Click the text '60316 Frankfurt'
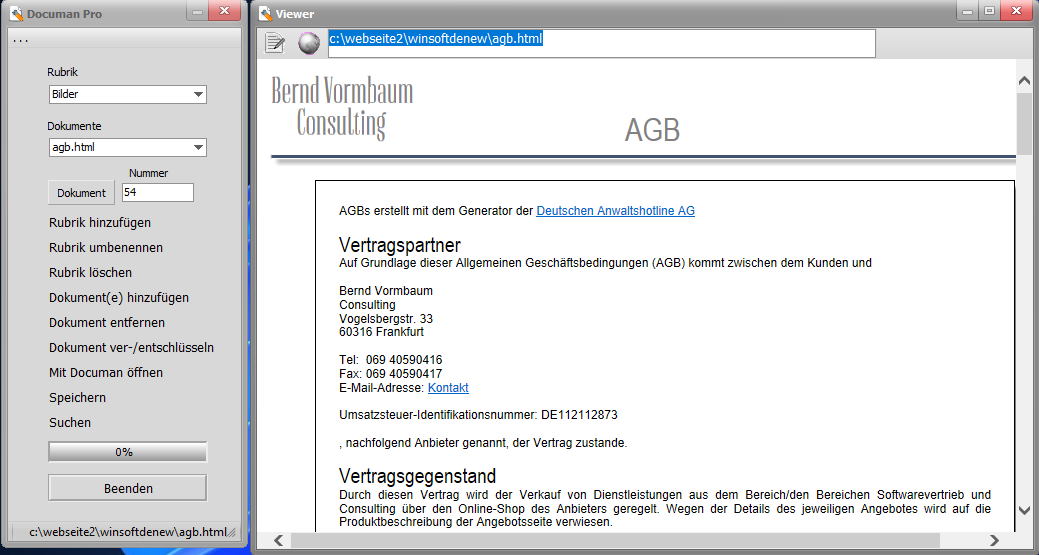 click(x=382, y=332)
